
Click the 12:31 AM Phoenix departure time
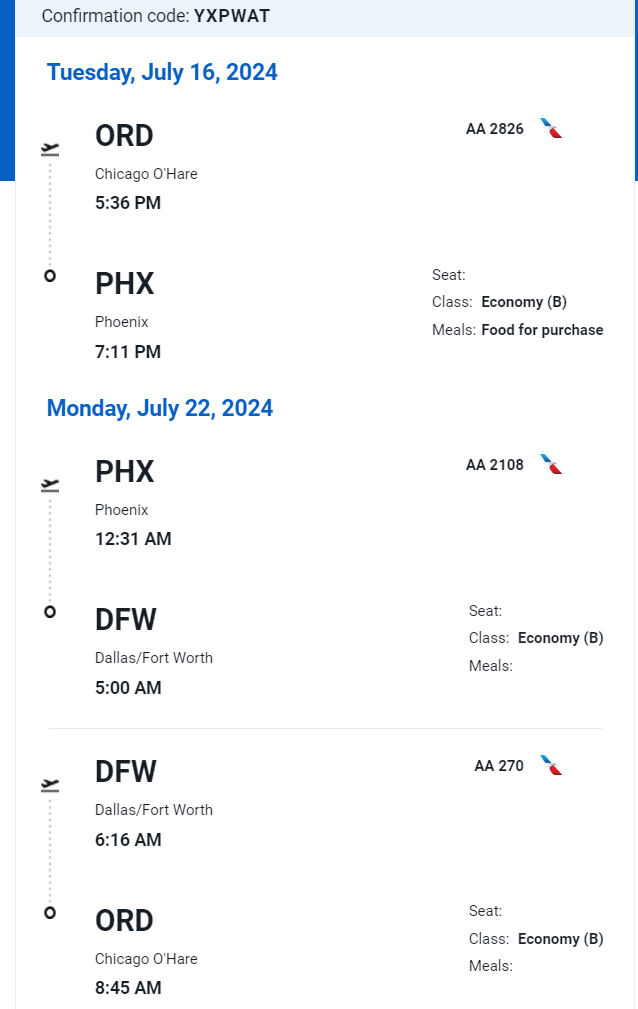(x=133, y=539)
